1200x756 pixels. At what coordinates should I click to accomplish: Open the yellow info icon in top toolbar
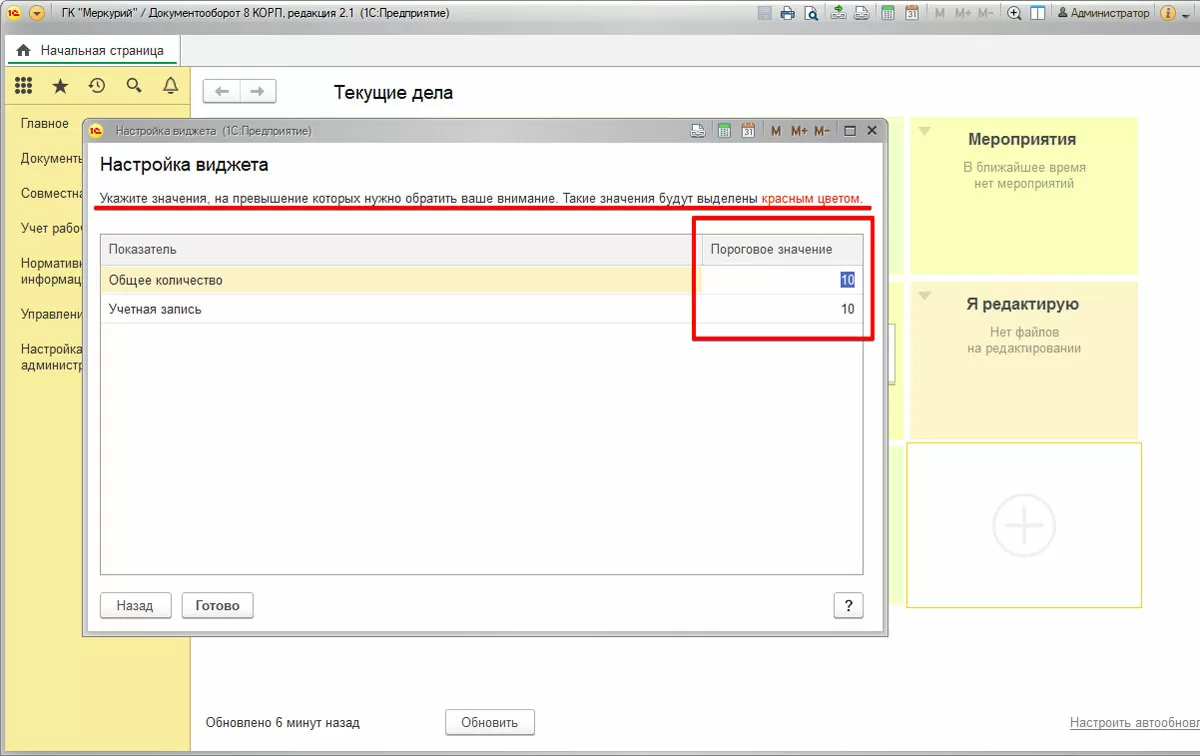pyautogui.click(x=1166, y=14)
